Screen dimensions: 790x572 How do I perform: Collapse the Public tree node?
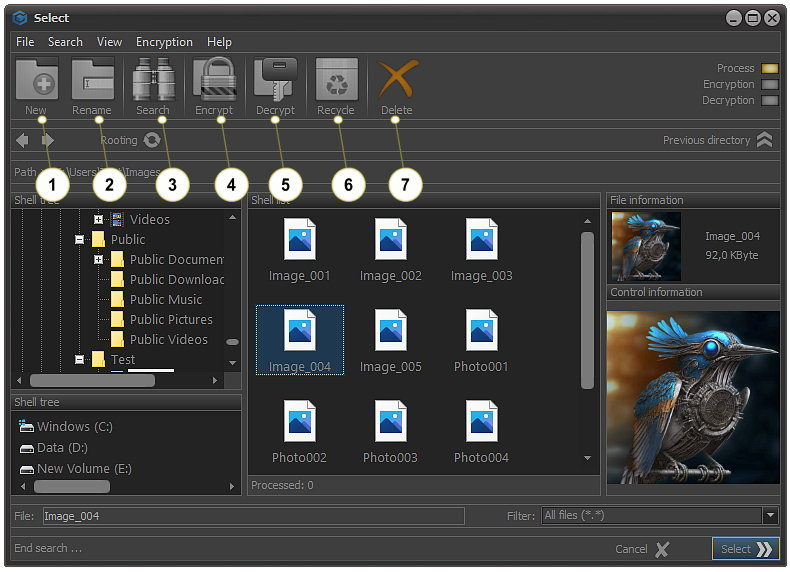click(79, 239)
